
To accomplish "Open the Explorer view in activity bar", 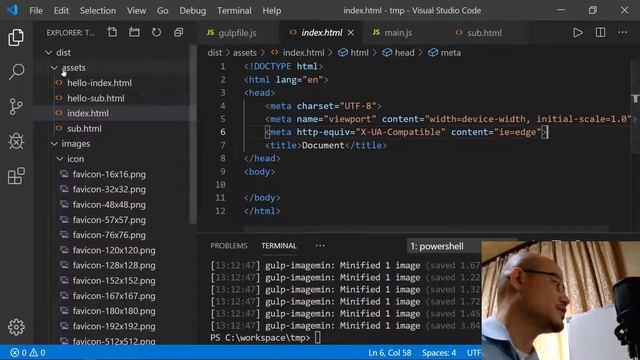I will coord(16,38).
